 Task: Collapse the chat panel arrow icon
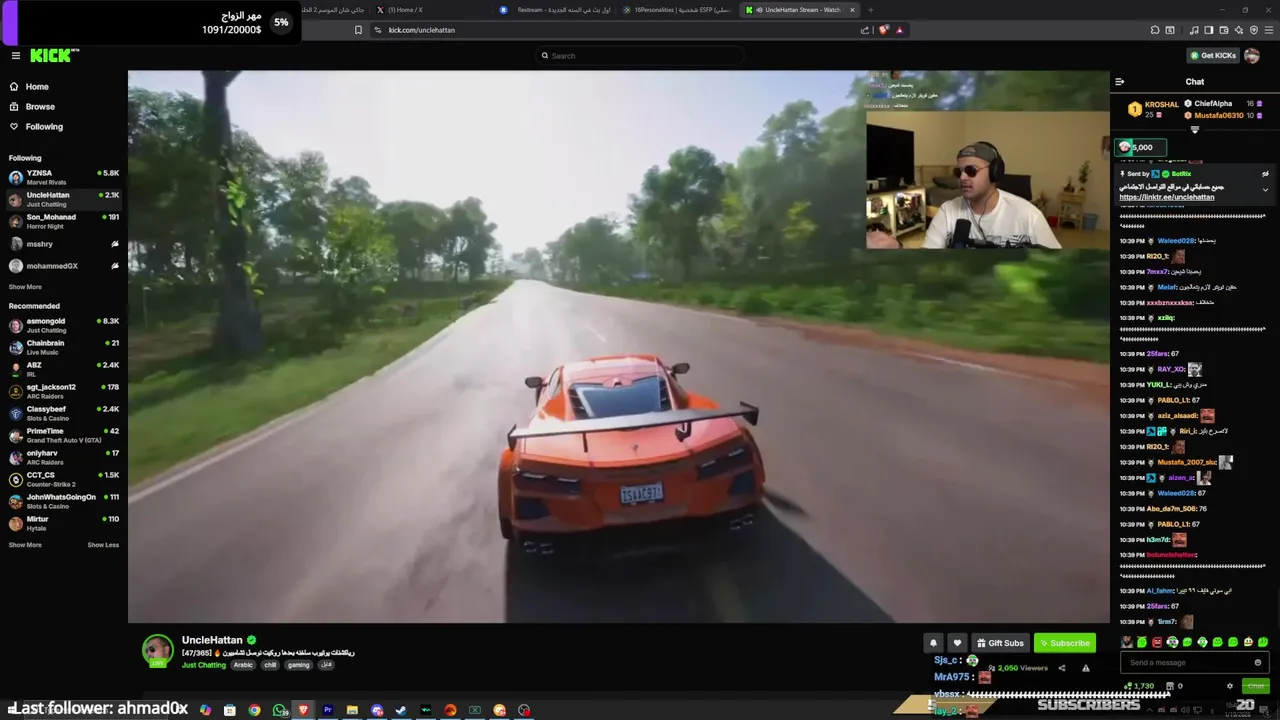coord(1120,82)
